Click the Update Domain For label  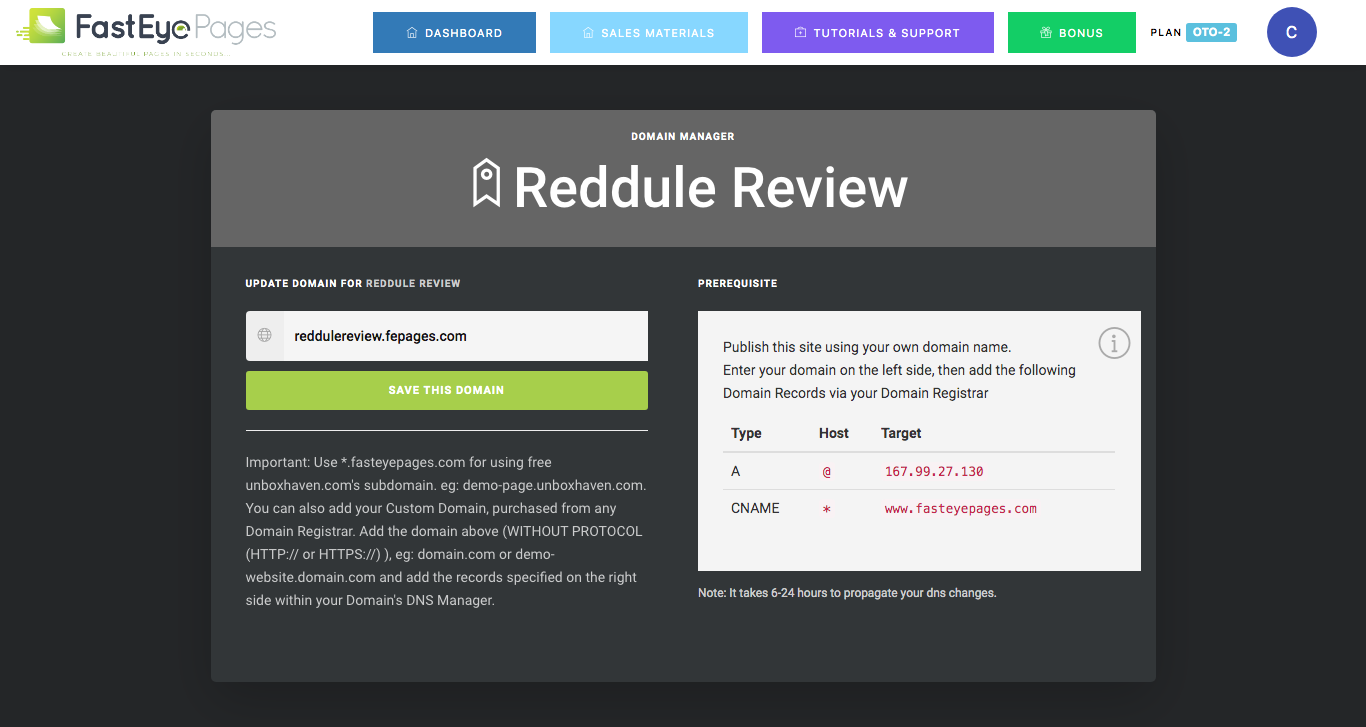[x=304, y=283]
